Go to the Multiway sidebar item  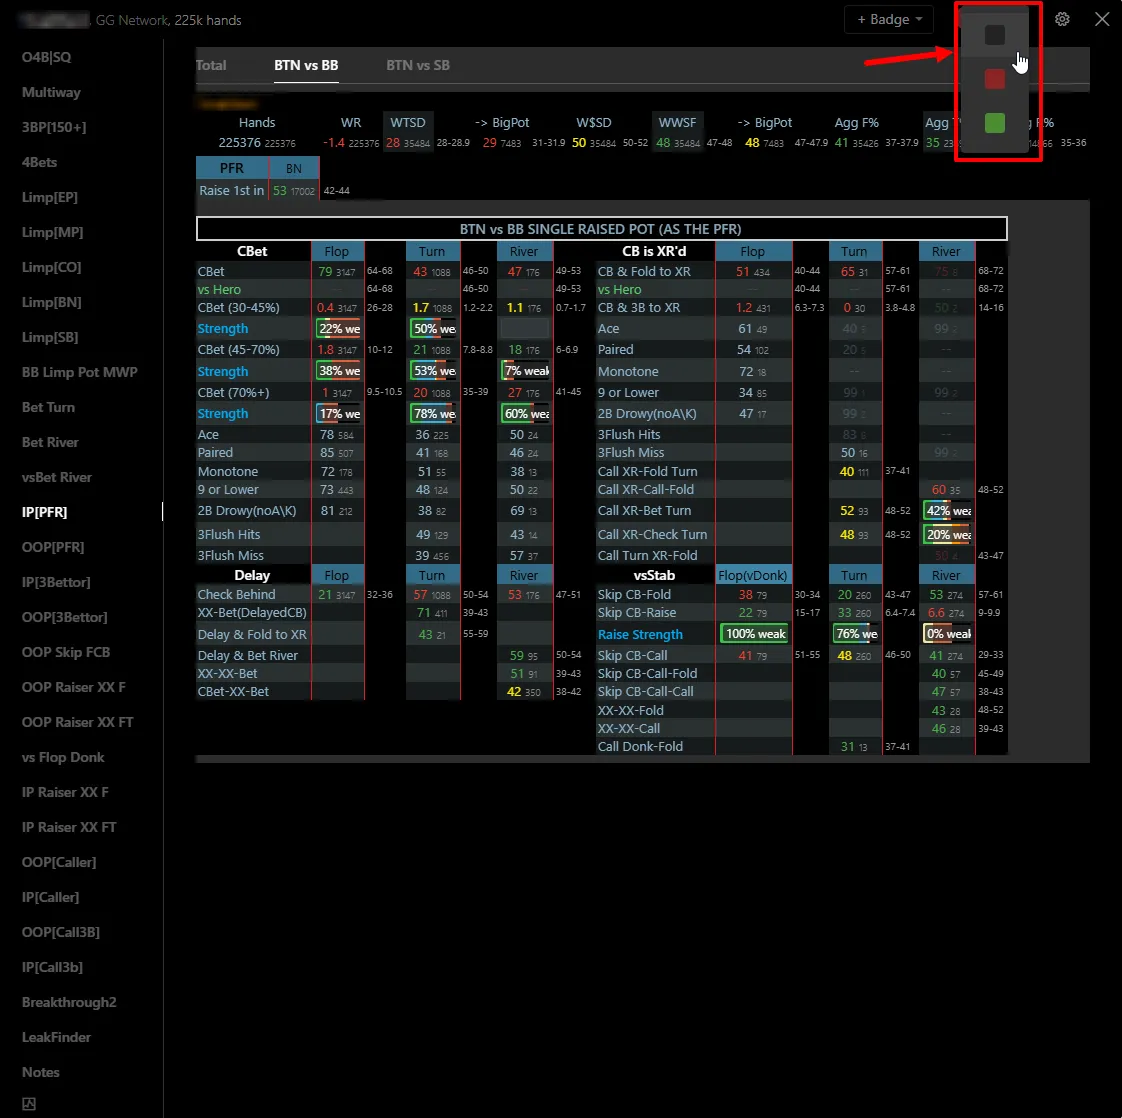(51, 92)
